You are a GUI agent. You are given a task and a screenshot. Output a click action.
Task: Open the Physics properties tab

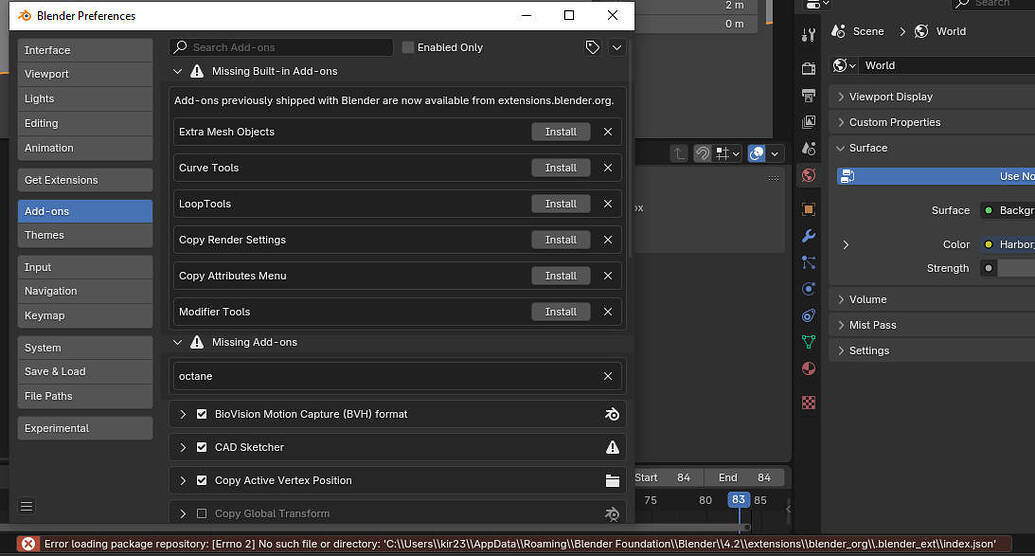click(809, 289)
